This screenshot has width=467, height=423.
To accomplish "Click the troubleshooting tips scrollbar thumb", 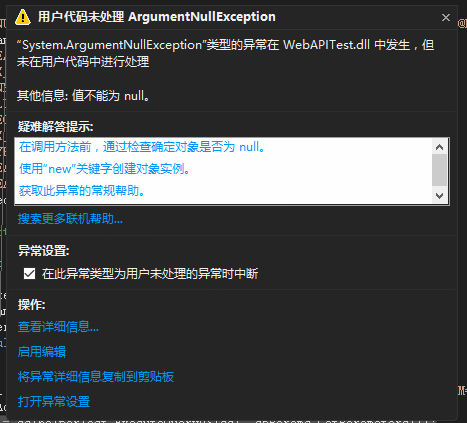I will [x=439, y=170].
